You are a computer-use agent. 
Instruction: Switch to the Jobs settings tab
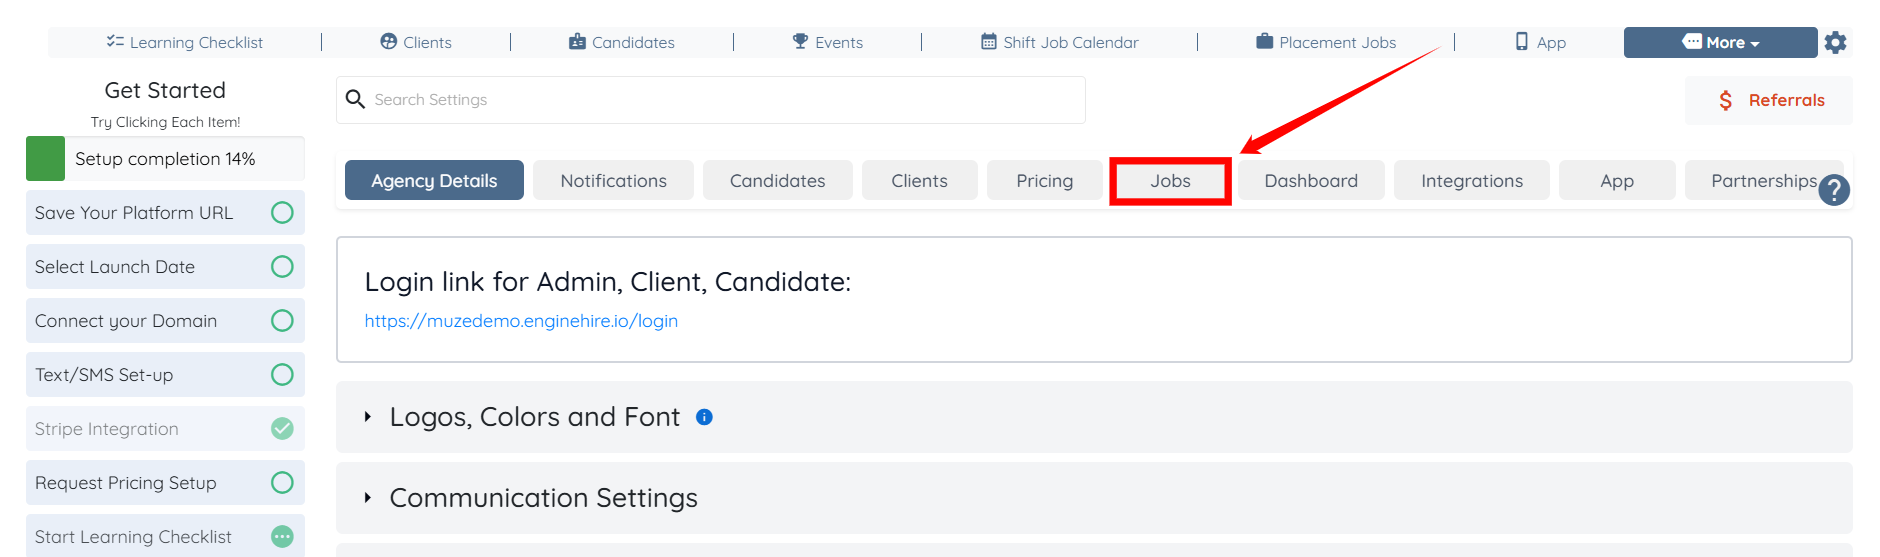click(1170, 181)
